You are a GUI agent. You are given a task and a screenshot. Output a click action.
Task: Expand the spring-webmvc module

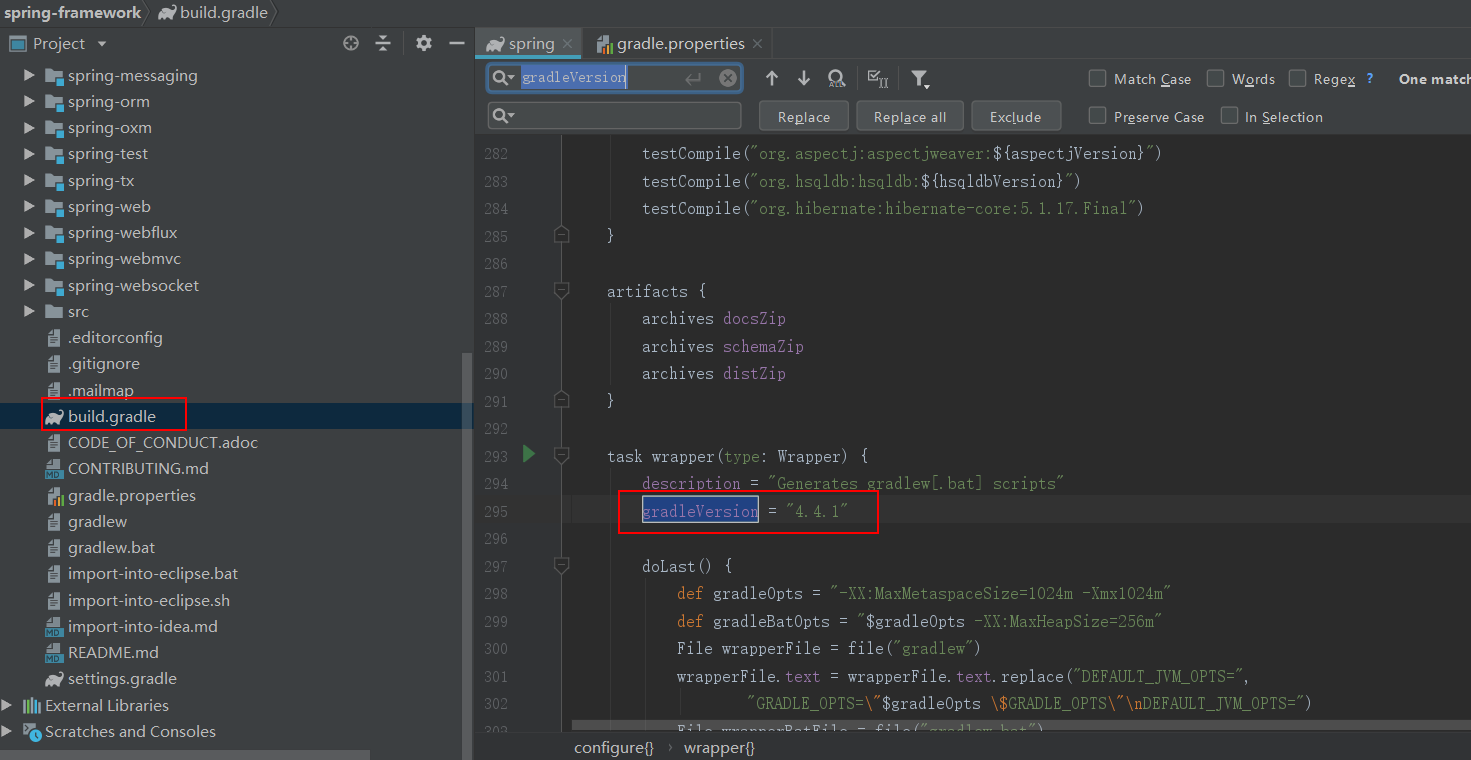29,258
